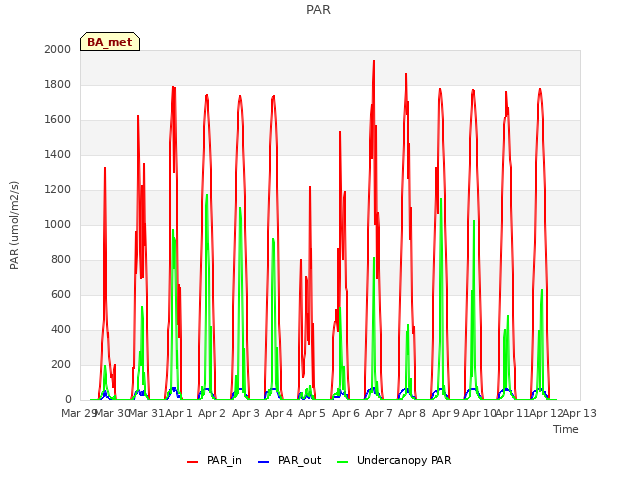Select the PAR_out legend label
Viewport: 640px width, 480px height.
tap(300, 460)
